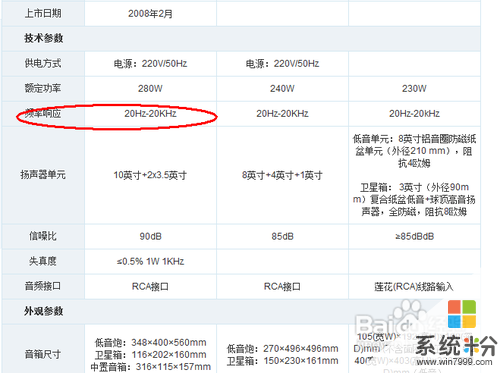Click the 扬声器单元 row label
The height and width of the screenshot is (373, 500).
(43, 175)
